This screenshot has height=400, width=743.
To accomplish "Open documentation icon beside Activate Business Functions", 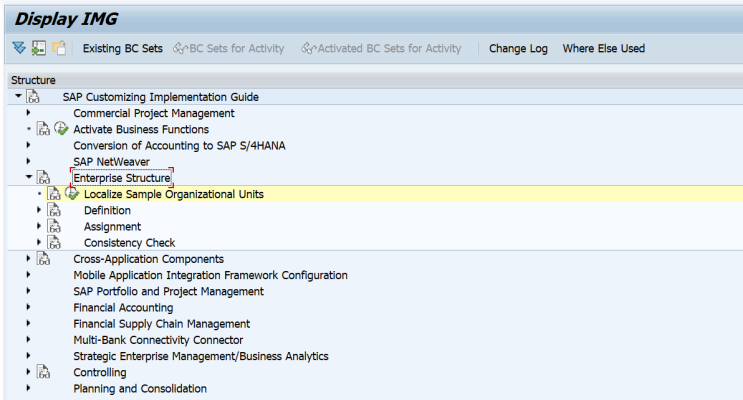I will (x=43, y=129).
